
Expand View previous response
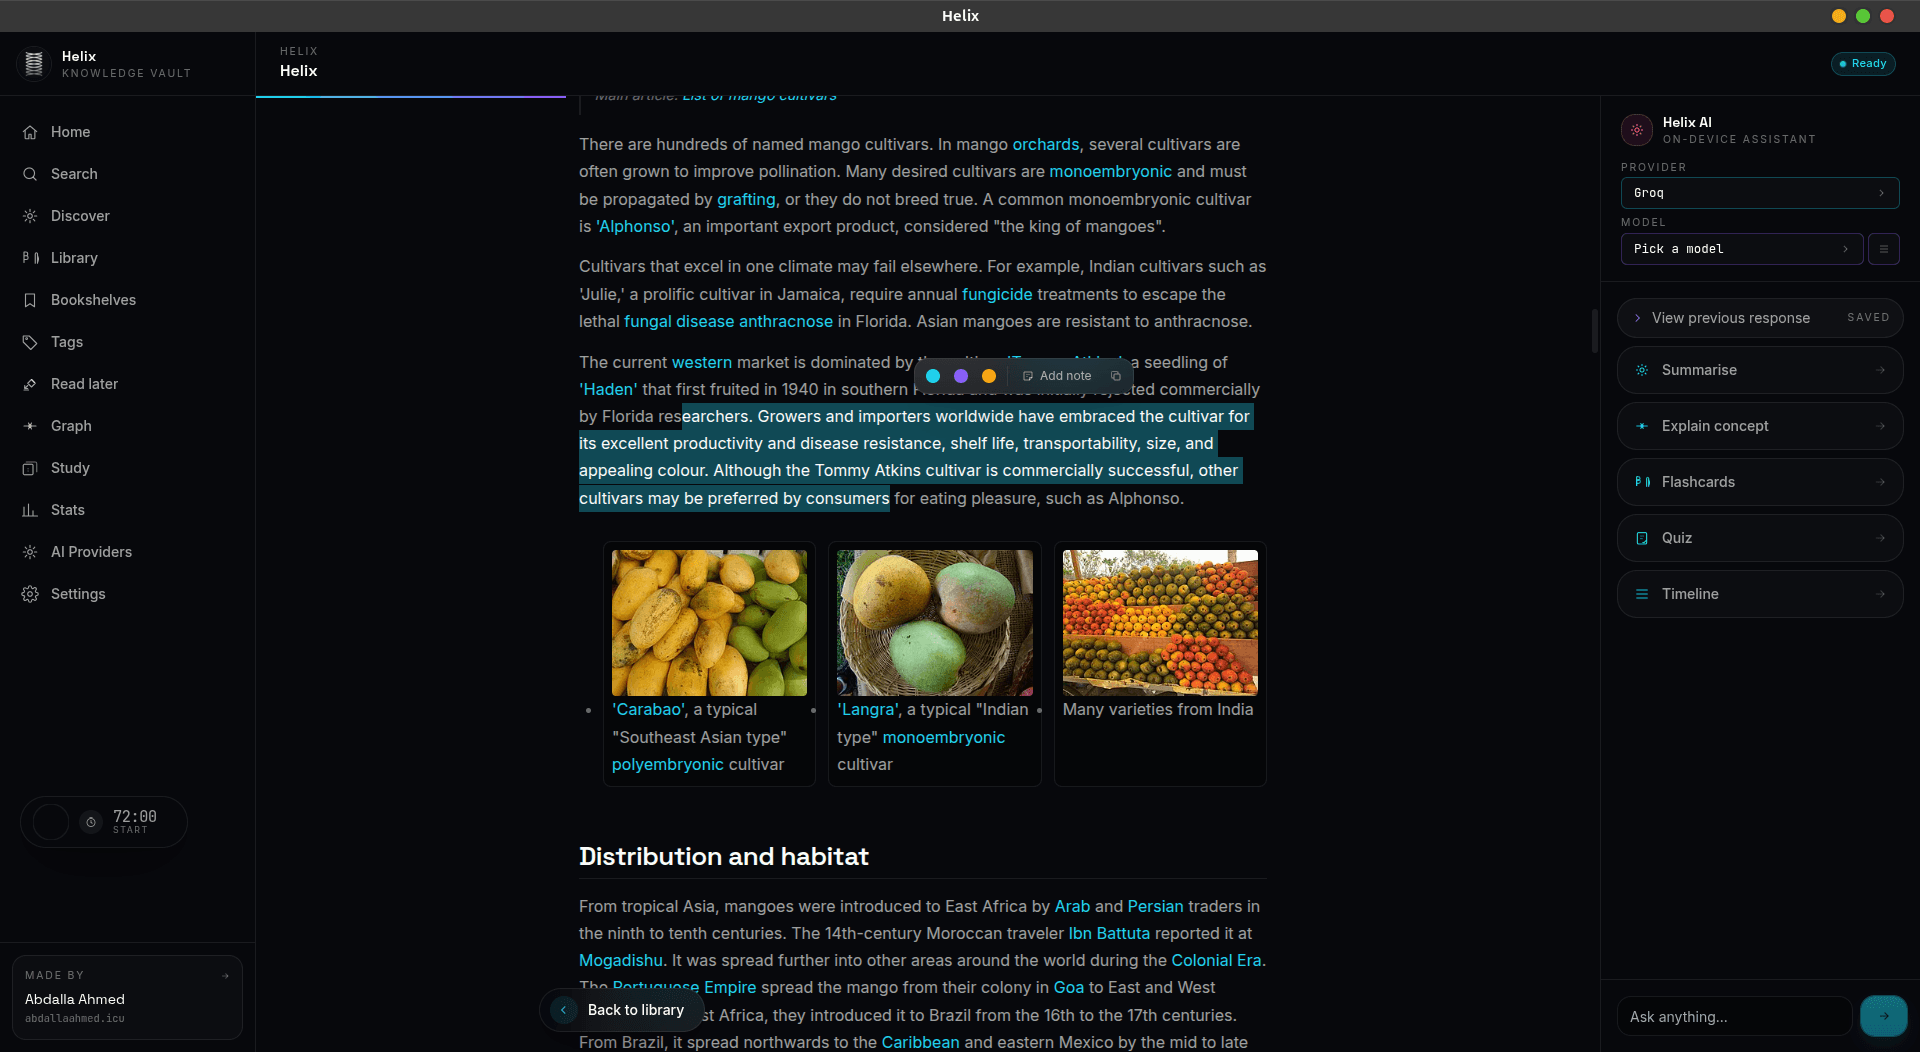(1760, 318)
